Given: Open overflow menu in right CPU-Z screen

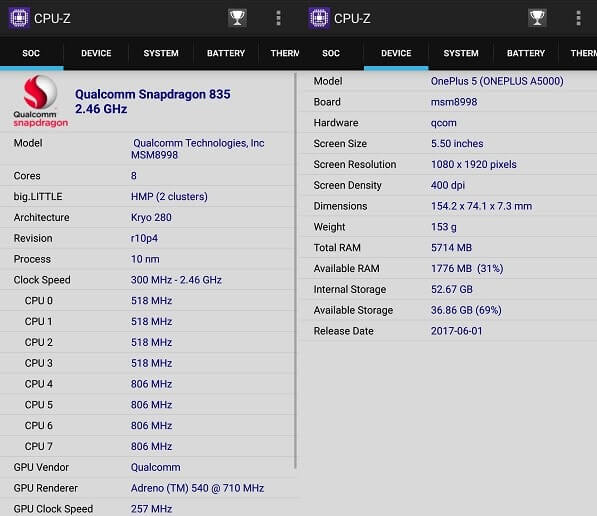Looking at the screenshot, I should coord(579,18).
